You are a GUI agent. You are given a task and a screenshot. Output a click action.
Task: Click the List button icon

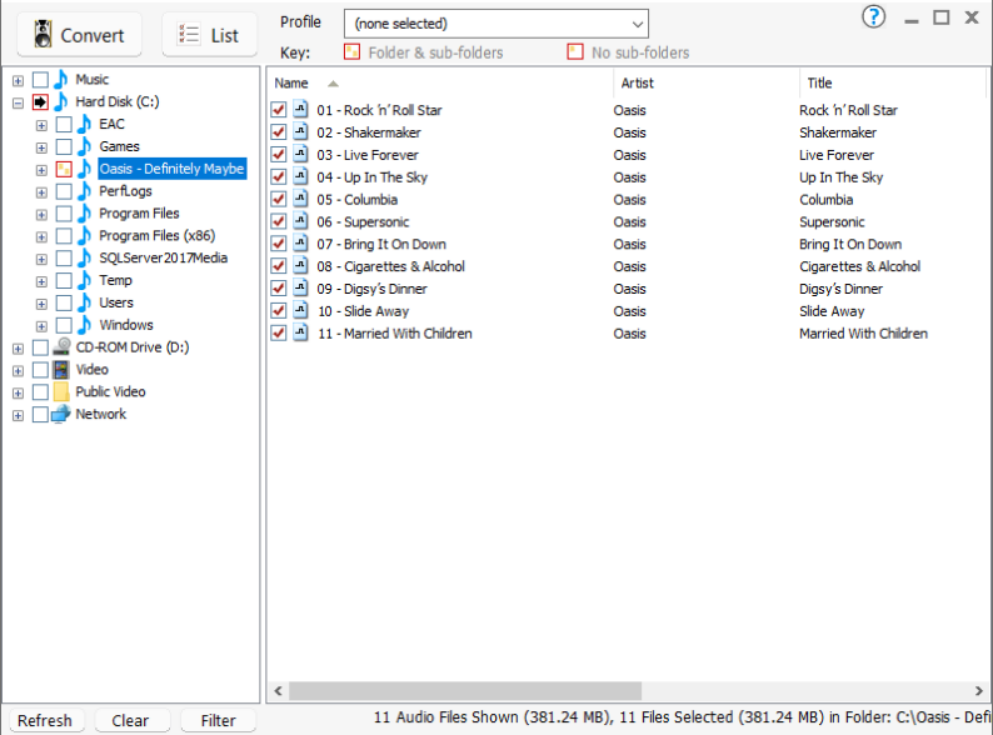(x=187, y=33)
